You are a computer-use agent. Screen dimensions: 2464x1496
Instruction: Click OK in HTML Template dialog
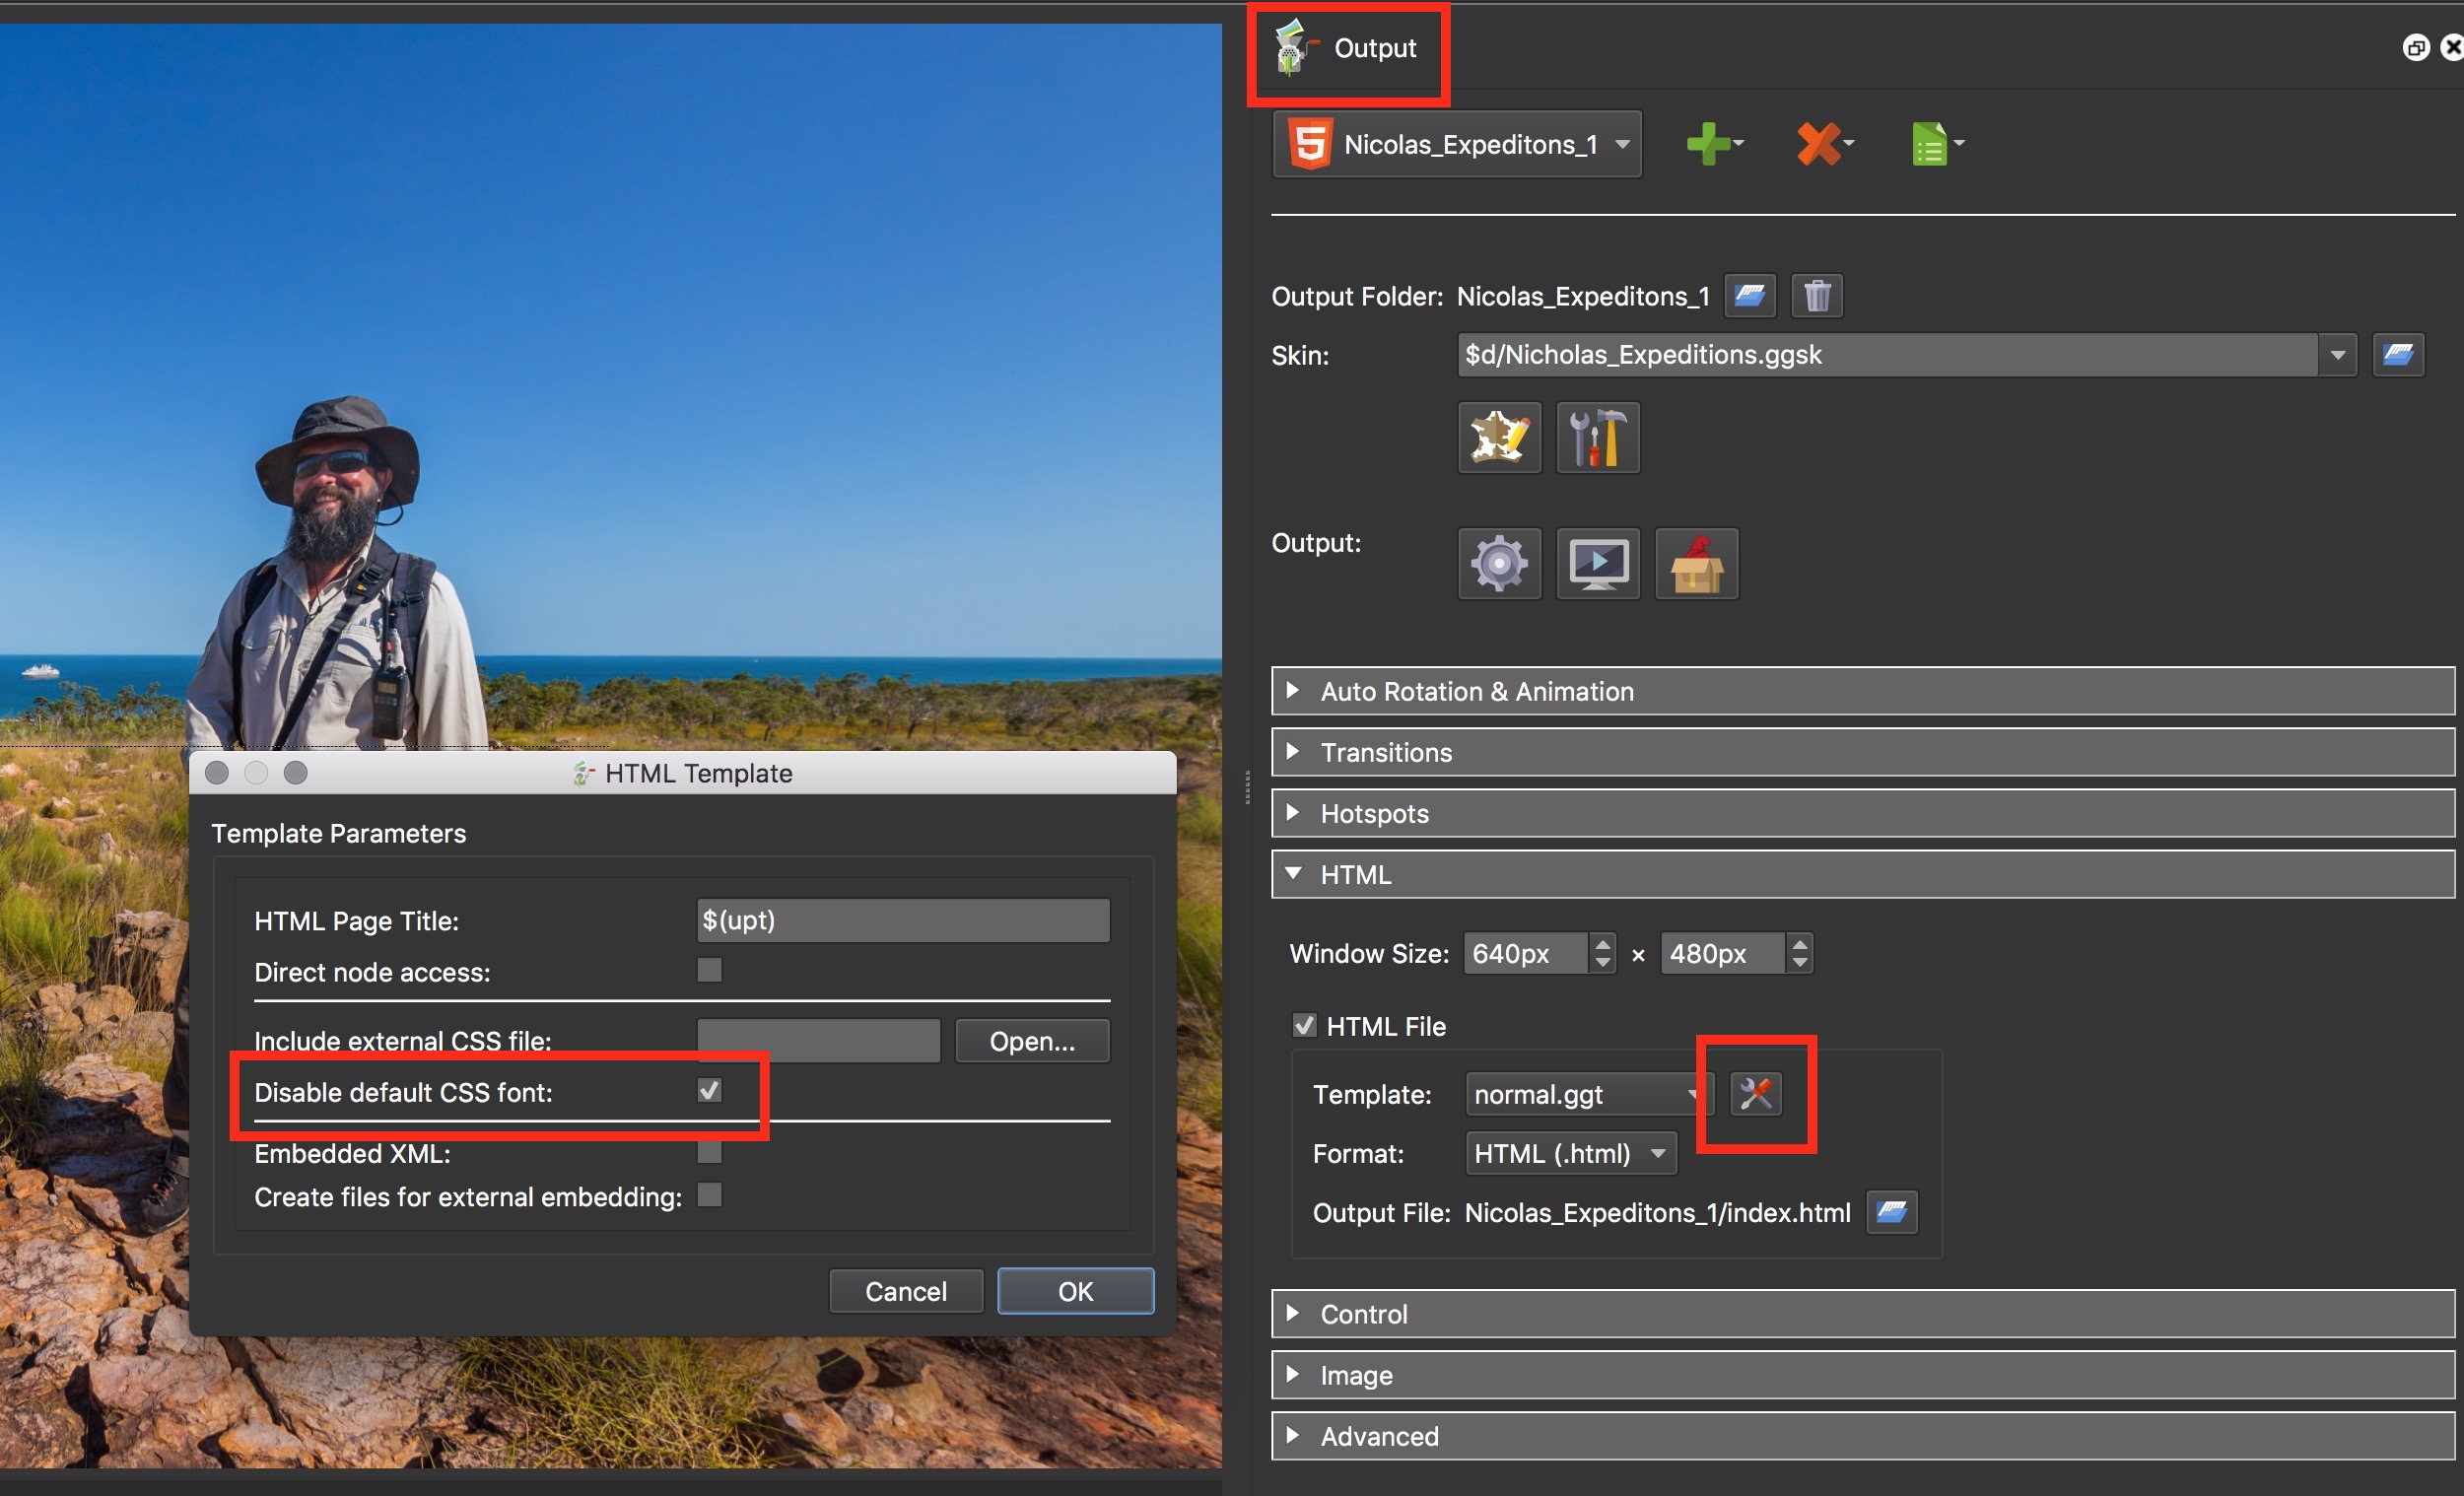point(1076,1291)
